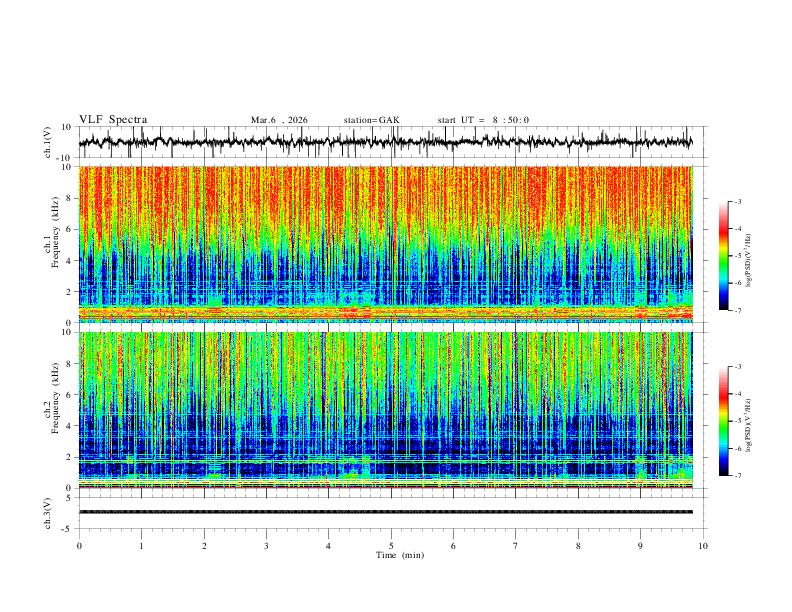
Task: Click the "-3" tick on the upper color bar
Action: point(737,201)
